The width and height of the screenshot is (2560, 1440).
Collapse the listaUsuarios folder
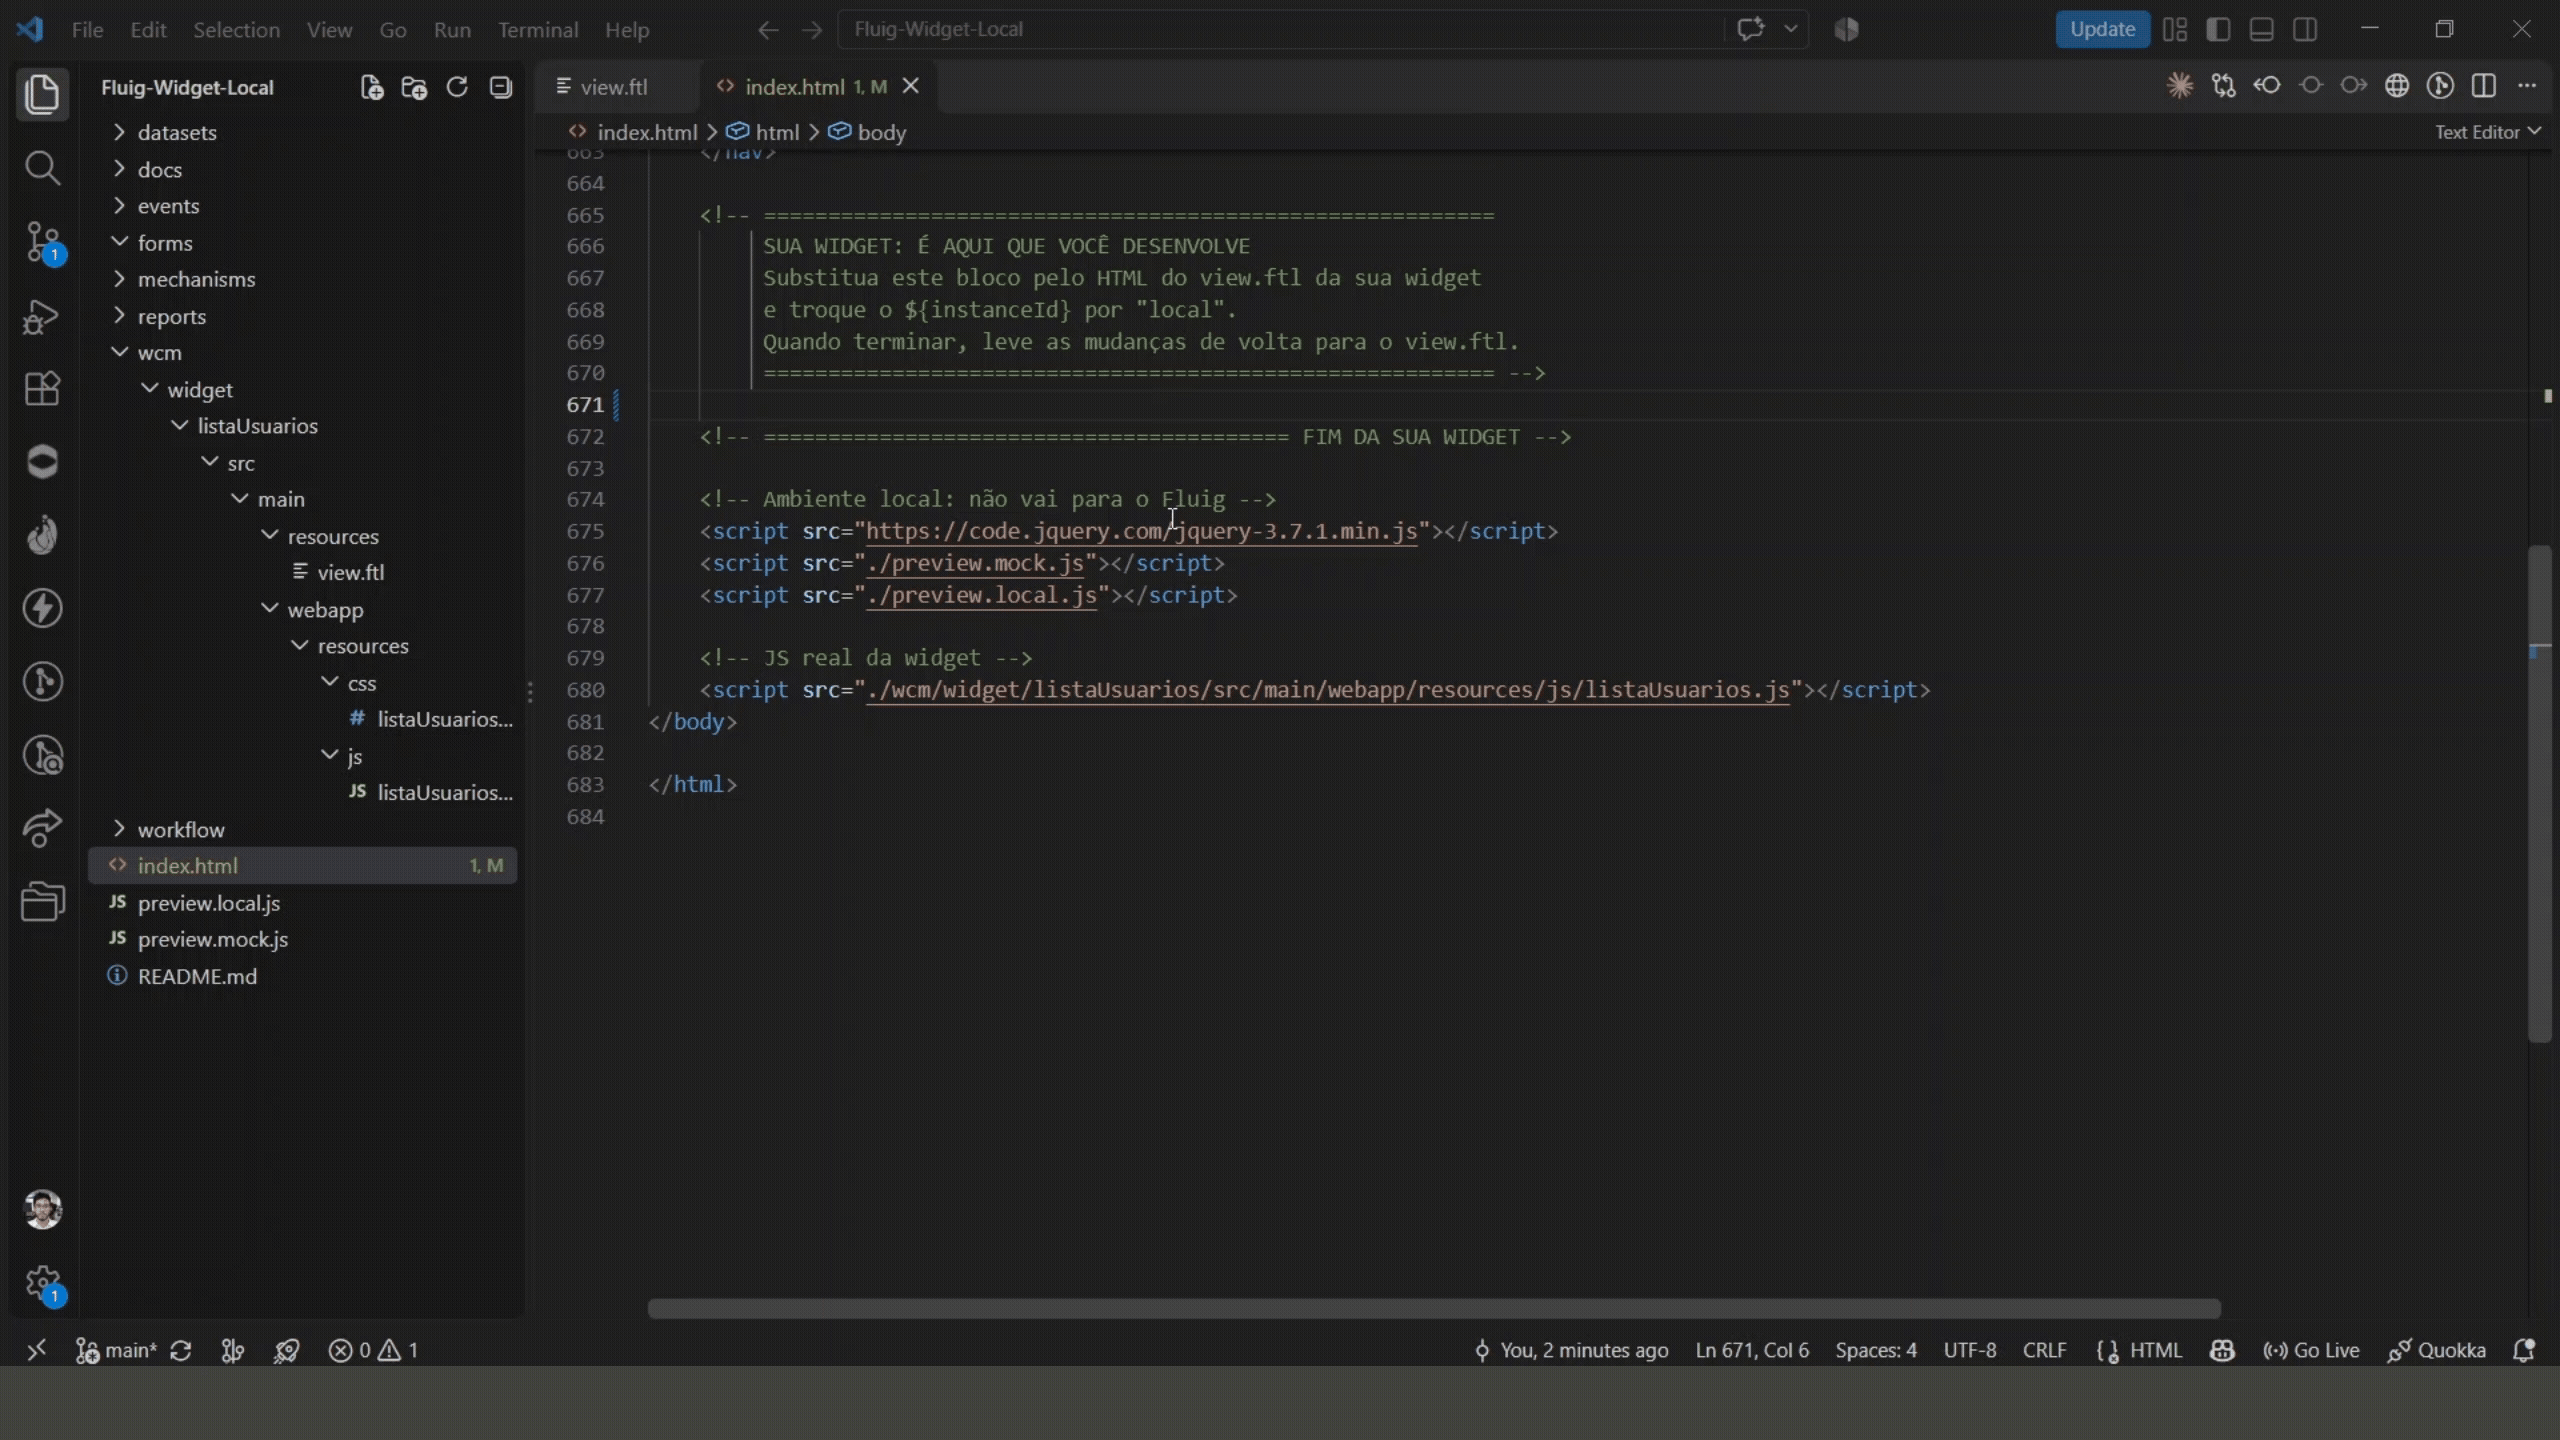[x=302, y=426]
